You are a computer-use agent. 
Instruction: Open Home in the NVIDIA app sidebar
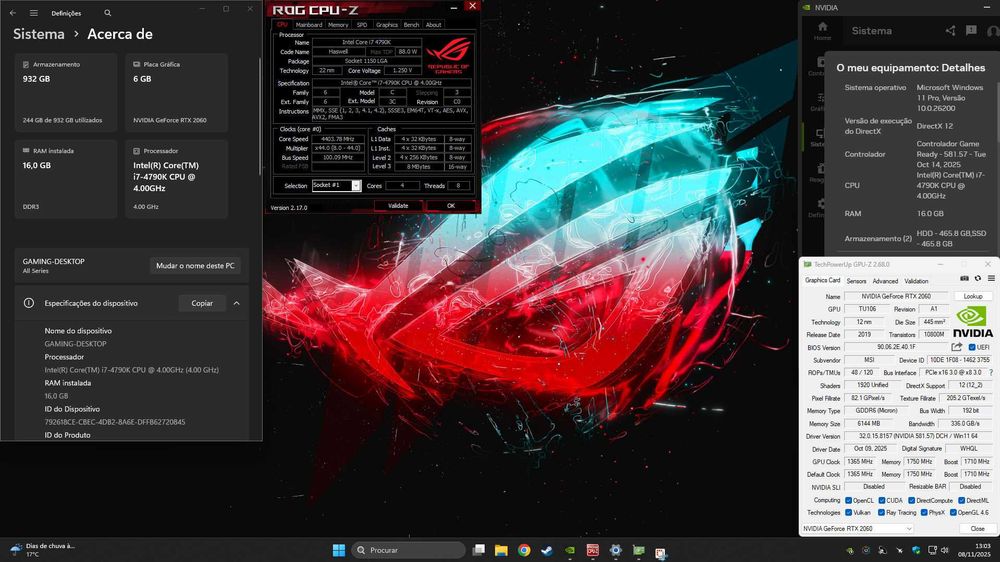(x=822, y=30)
